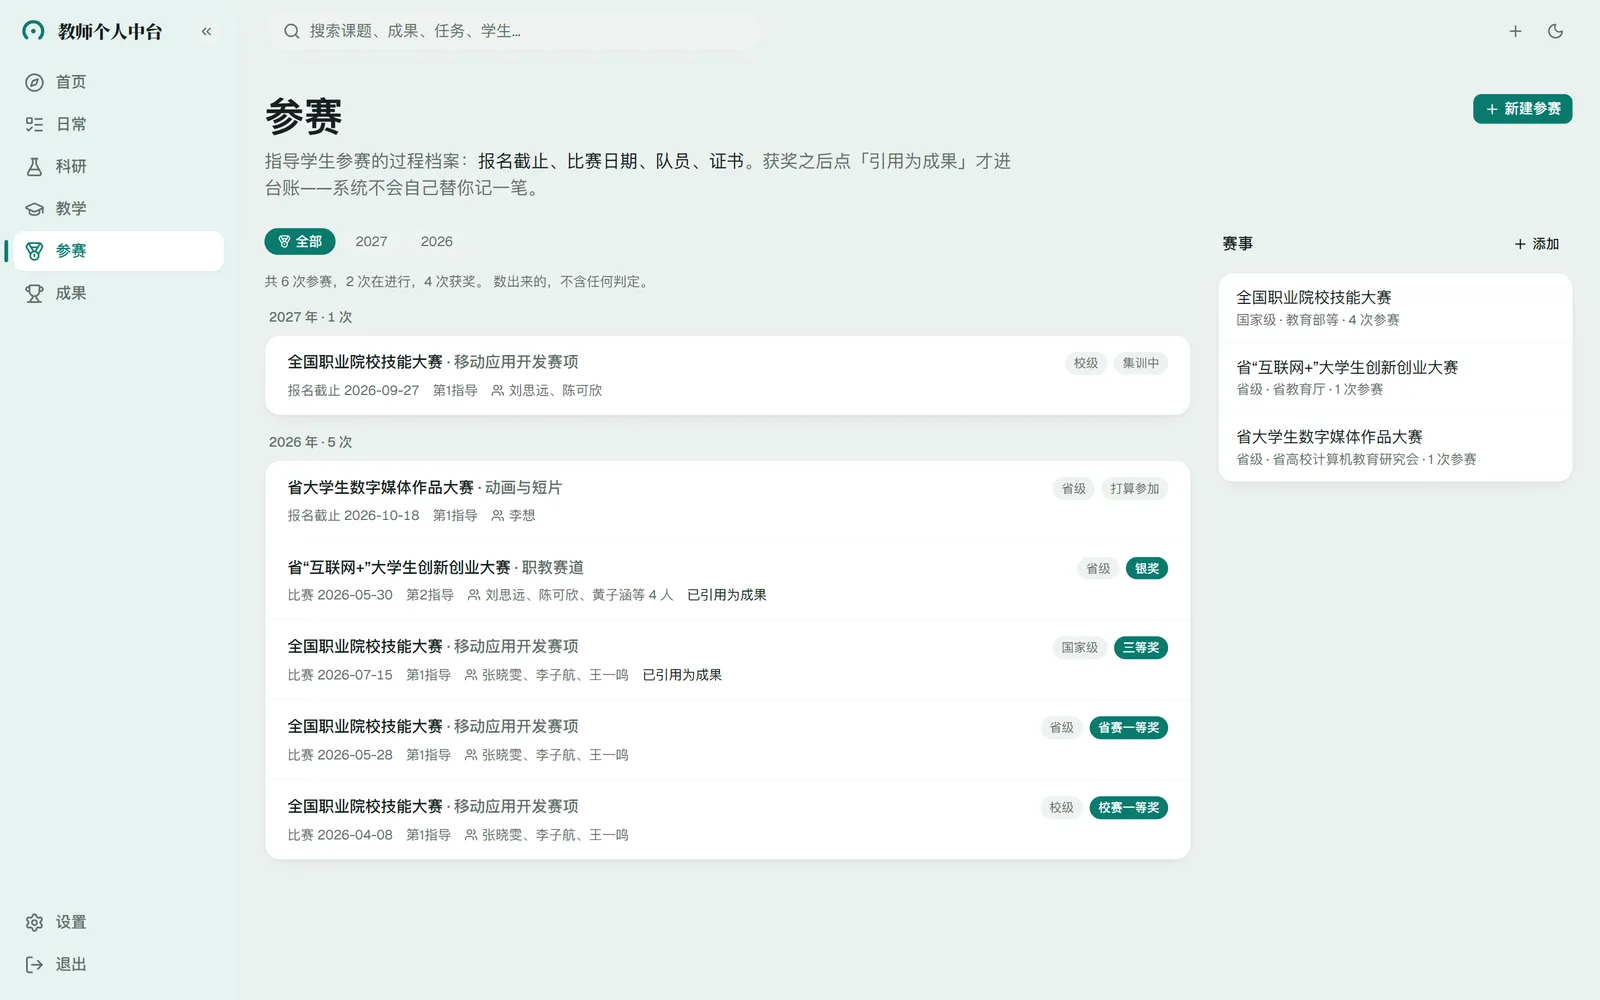Open the entry dated 比赛 2026-04-08
The width and height of the screenshot is (1600, 1000).
tap(727, 820)
